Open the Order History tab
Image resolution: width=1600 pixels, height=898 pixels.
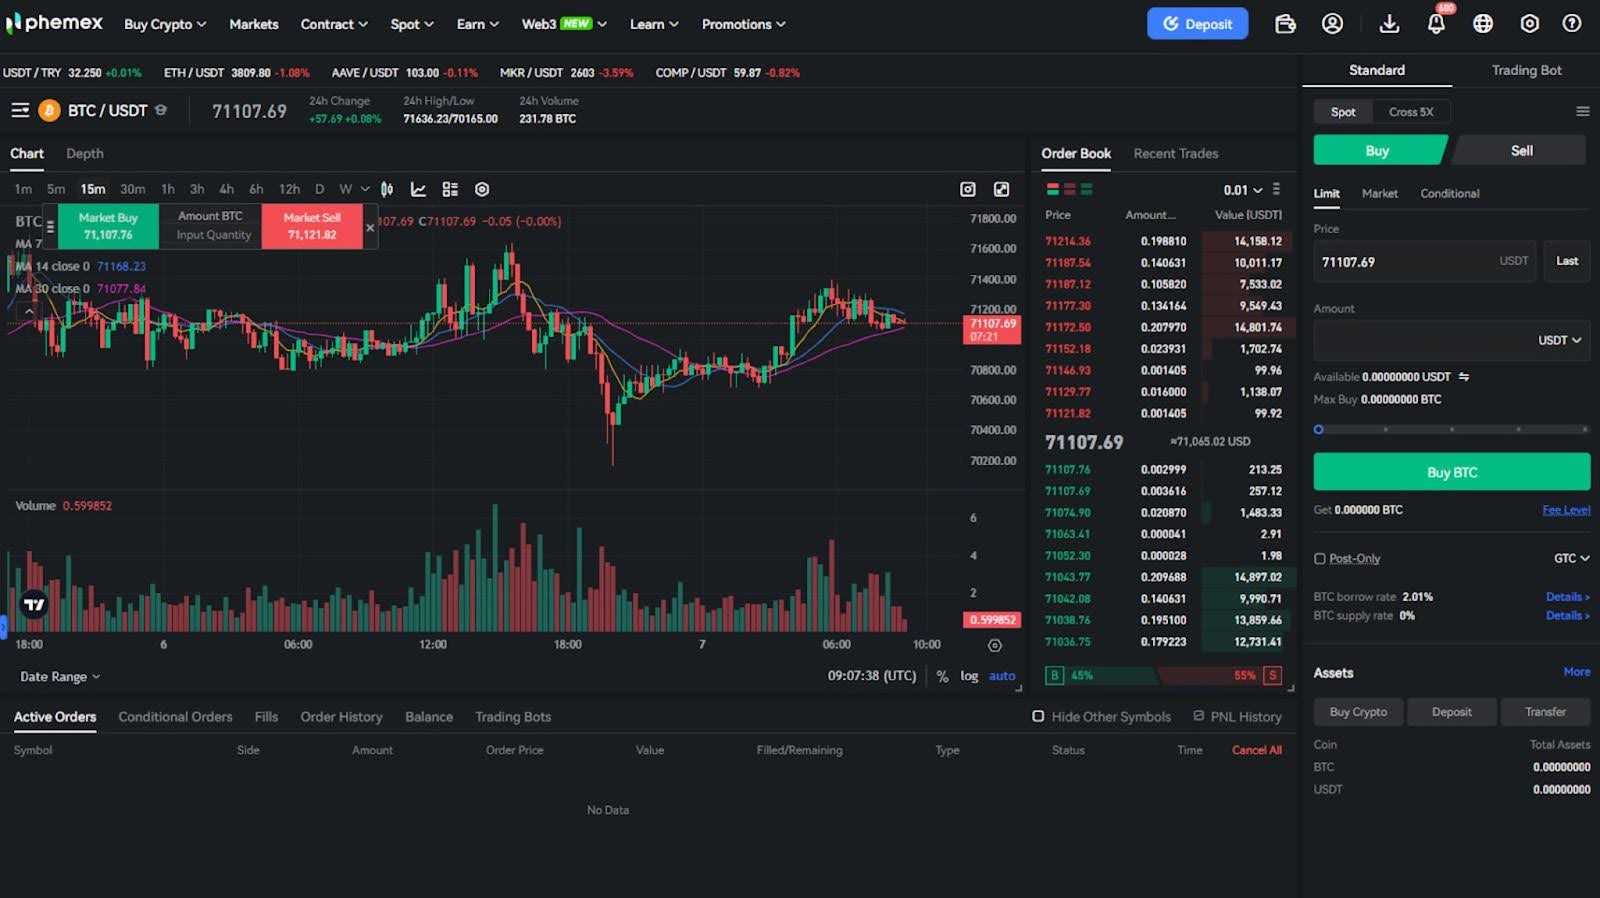pyautogui.click(x=341, y=717)
